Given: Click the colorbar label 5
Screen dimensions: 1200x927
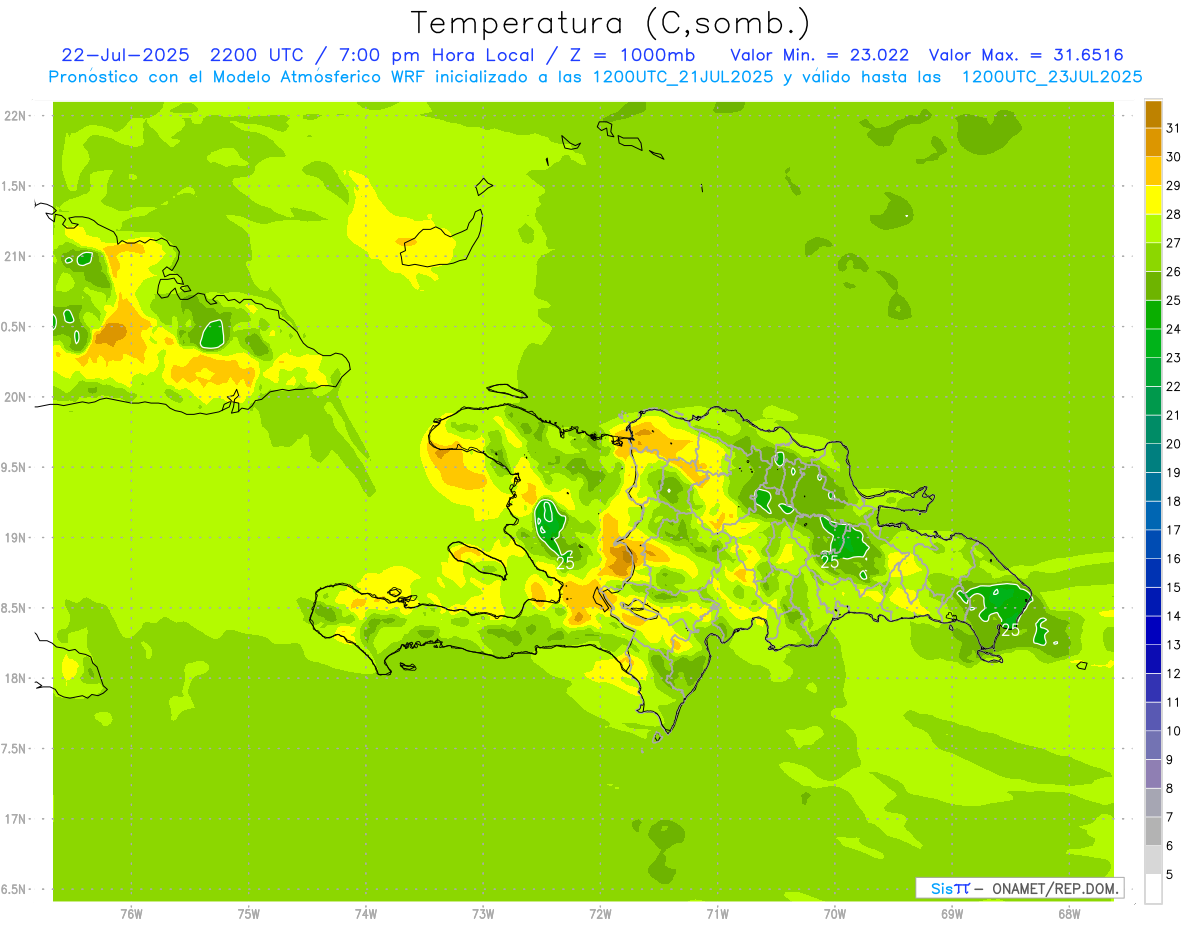Looking at the screenshot, I should pos(1169,875).
